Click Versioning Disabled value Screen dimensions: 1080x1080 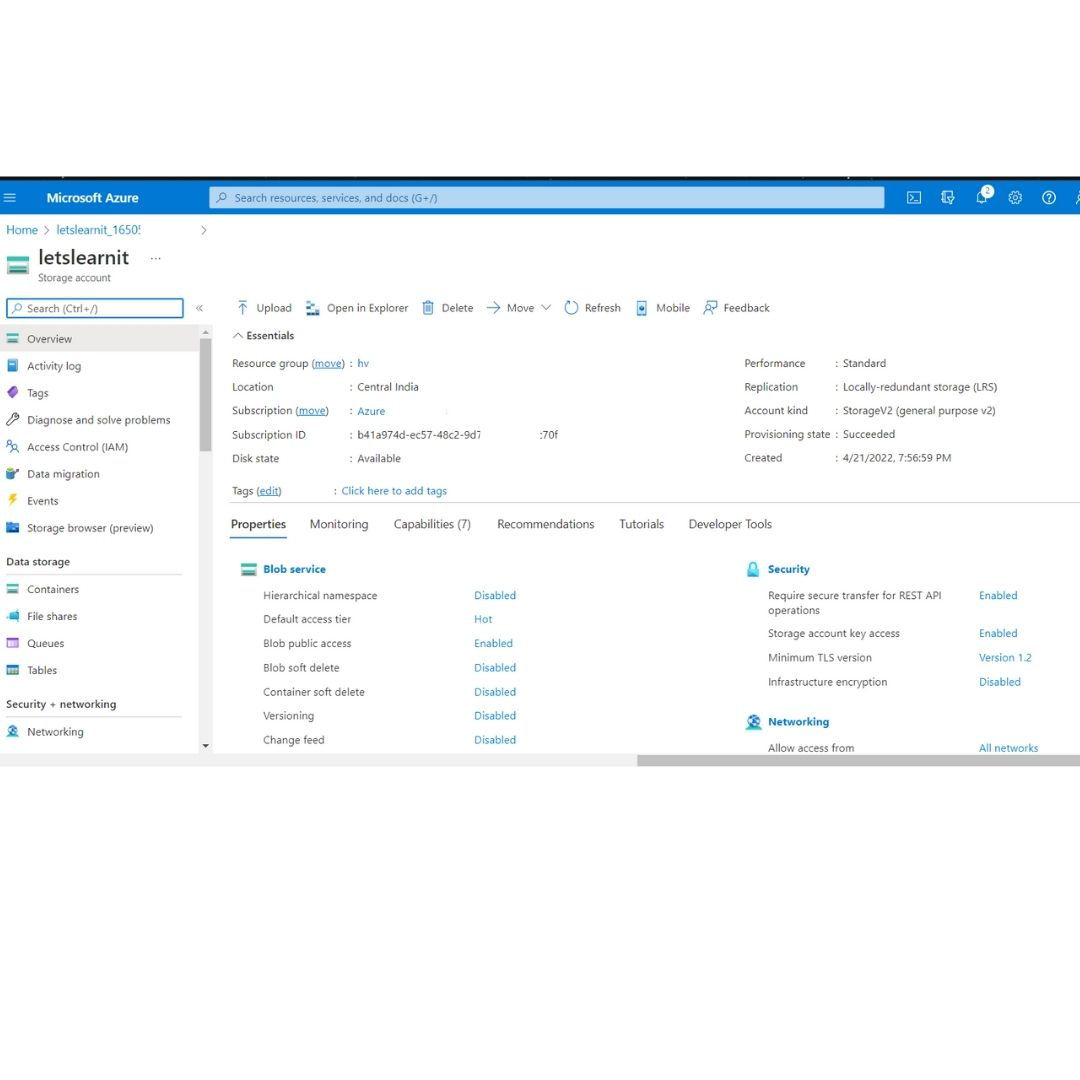pyautogui.click(x=495, y=716)
